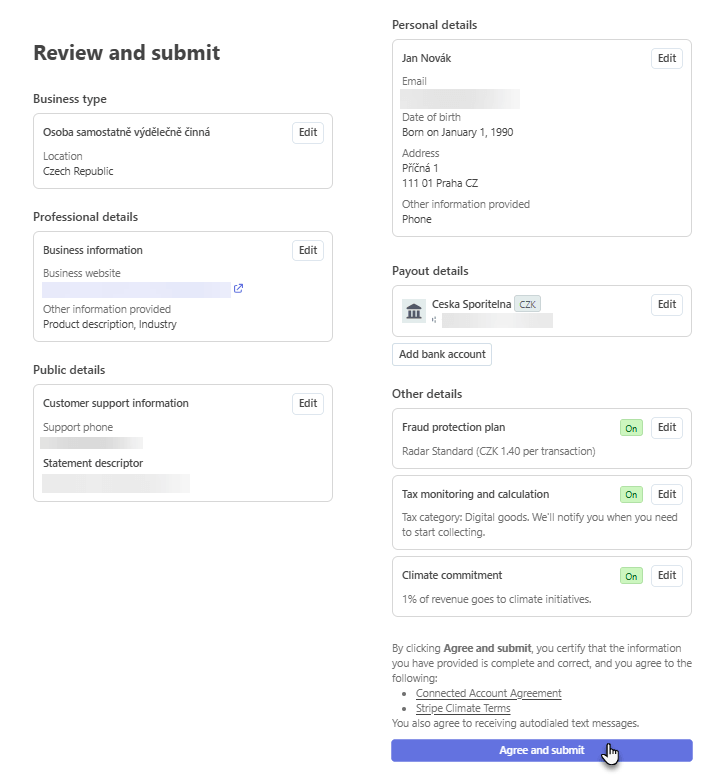
Task: Add bank account button
Action: click(x=442, y=354)
